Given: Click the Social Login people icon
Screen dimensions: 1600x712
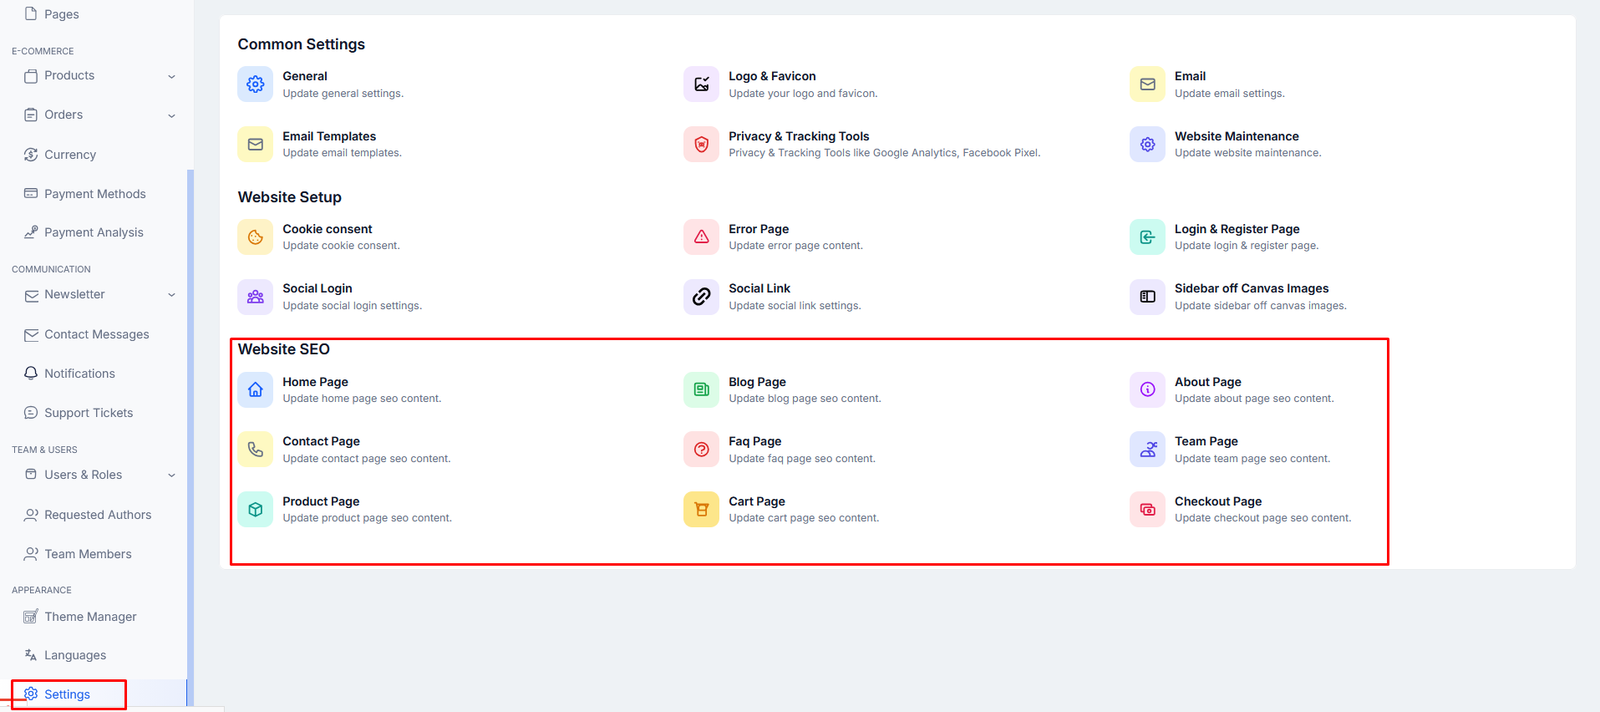Looking at the screenshot, I should (x=255, y=296).
